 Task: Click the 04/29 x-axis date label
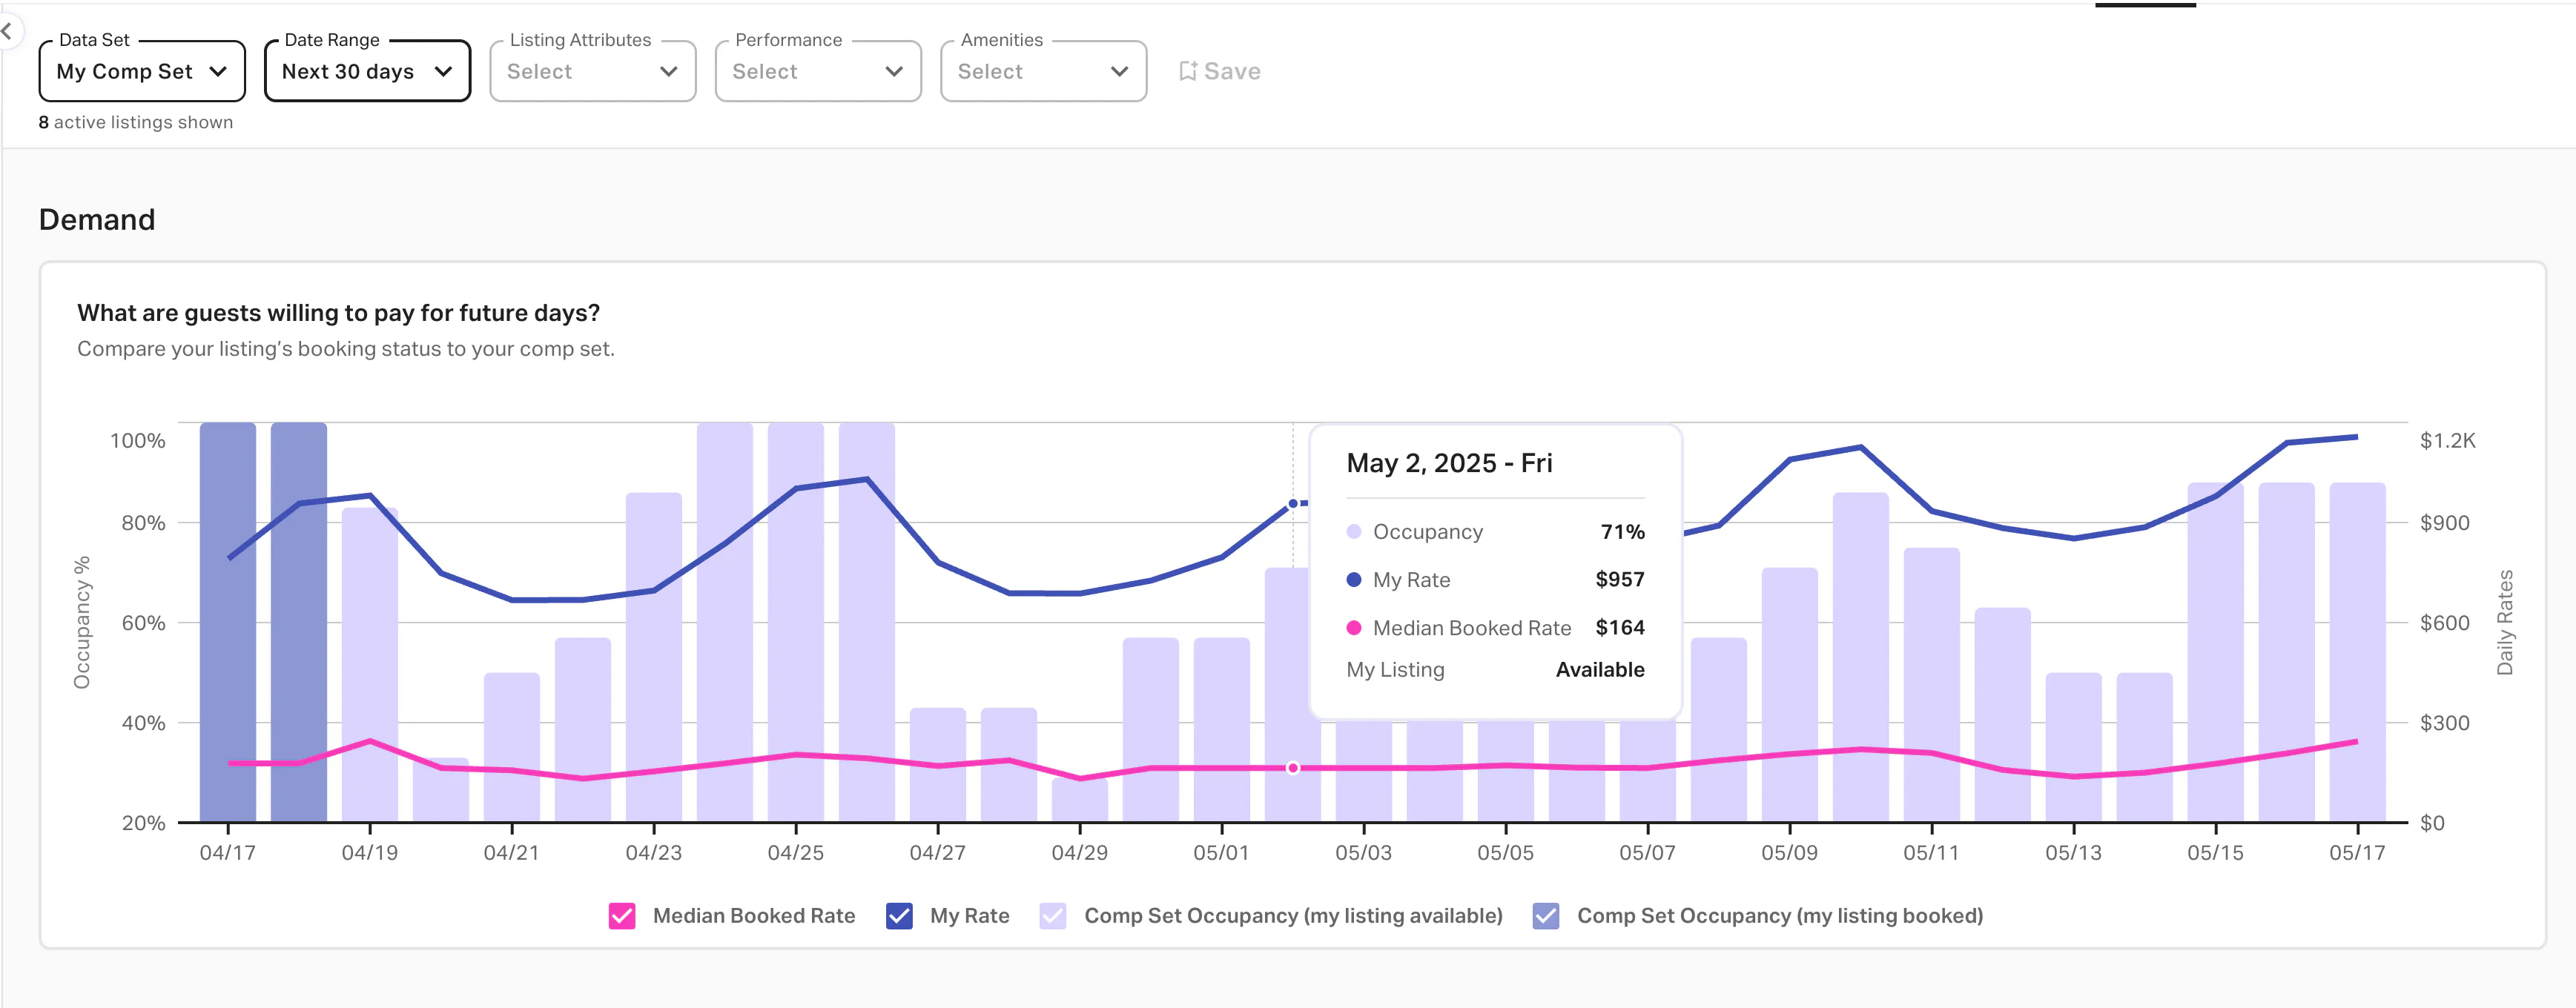click(x=1080, y=853)
